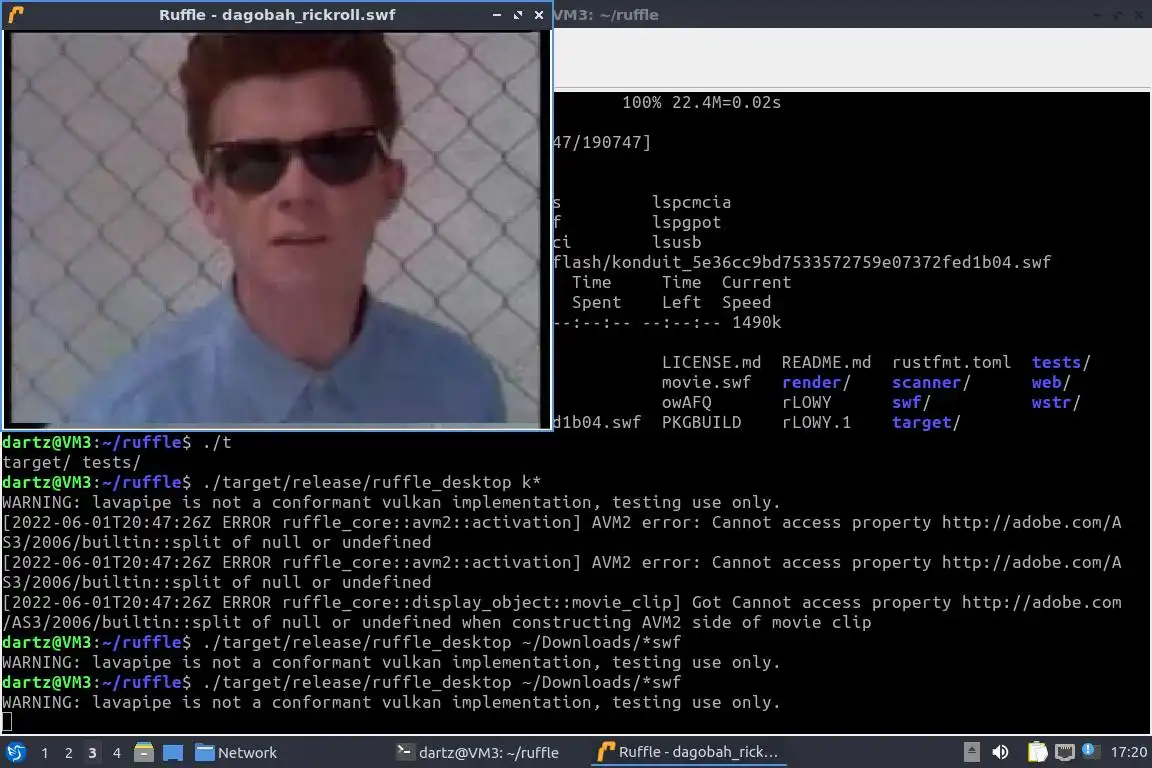Click 'wstr/' directory in terminal listing
The image size is (1152, 768).
pyautogui.click(x=1056, y=402)
